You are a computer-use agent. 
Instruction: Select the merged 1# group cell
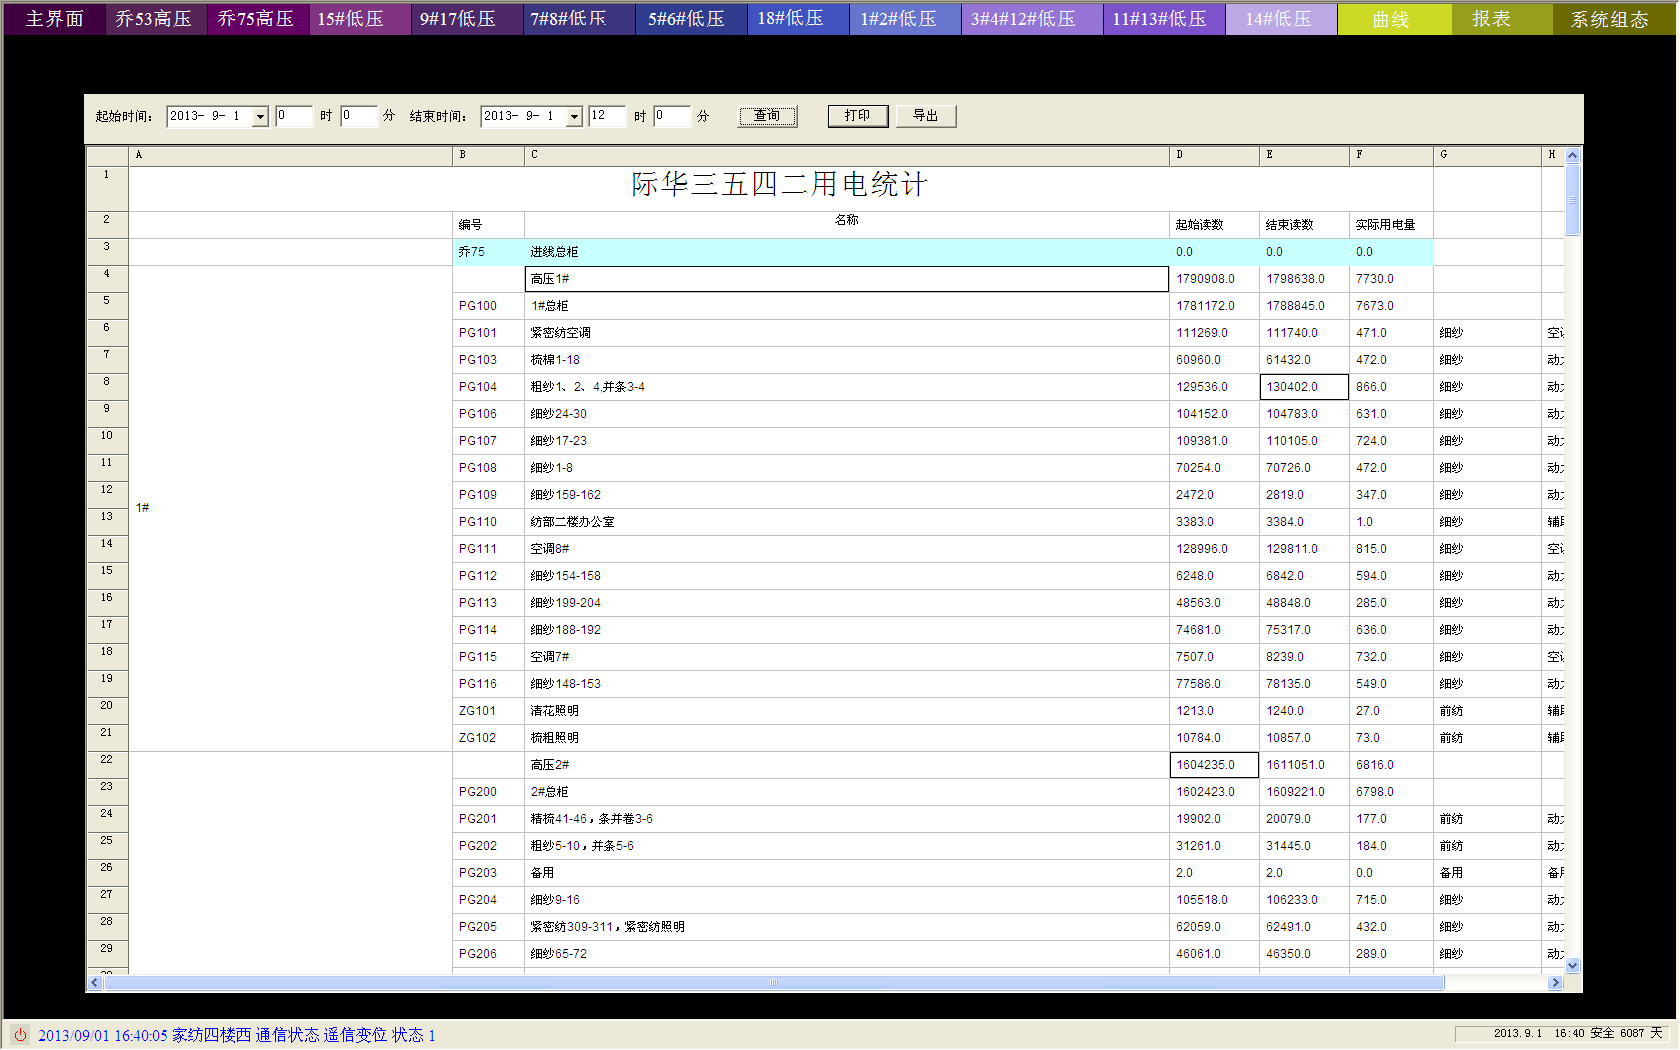tap(290, 508)
